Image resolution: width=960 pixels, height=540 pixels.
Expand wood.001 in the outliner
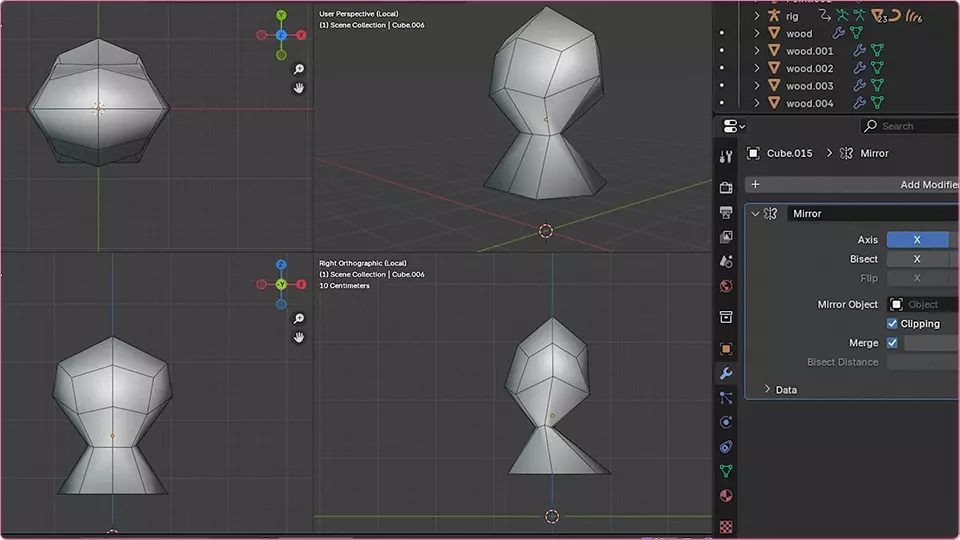(x=757, y=50)
